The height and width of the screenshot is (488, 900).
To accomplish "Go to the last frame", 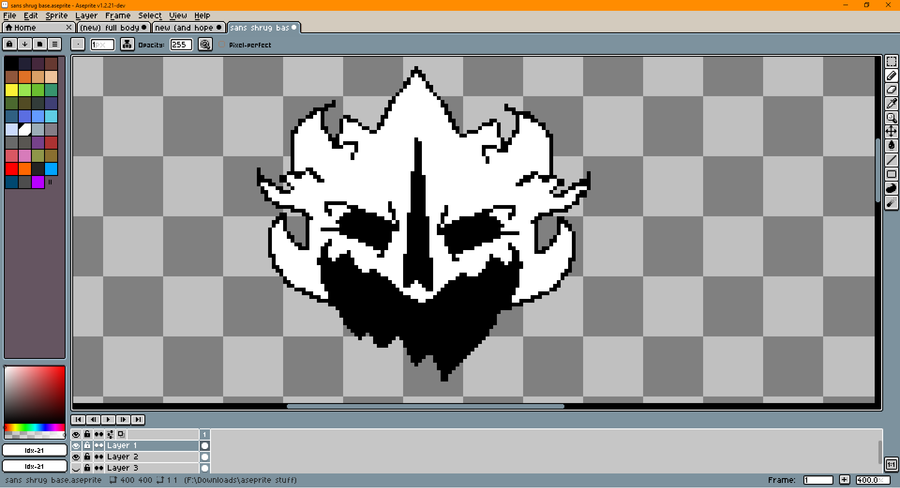I will point(138,420).
